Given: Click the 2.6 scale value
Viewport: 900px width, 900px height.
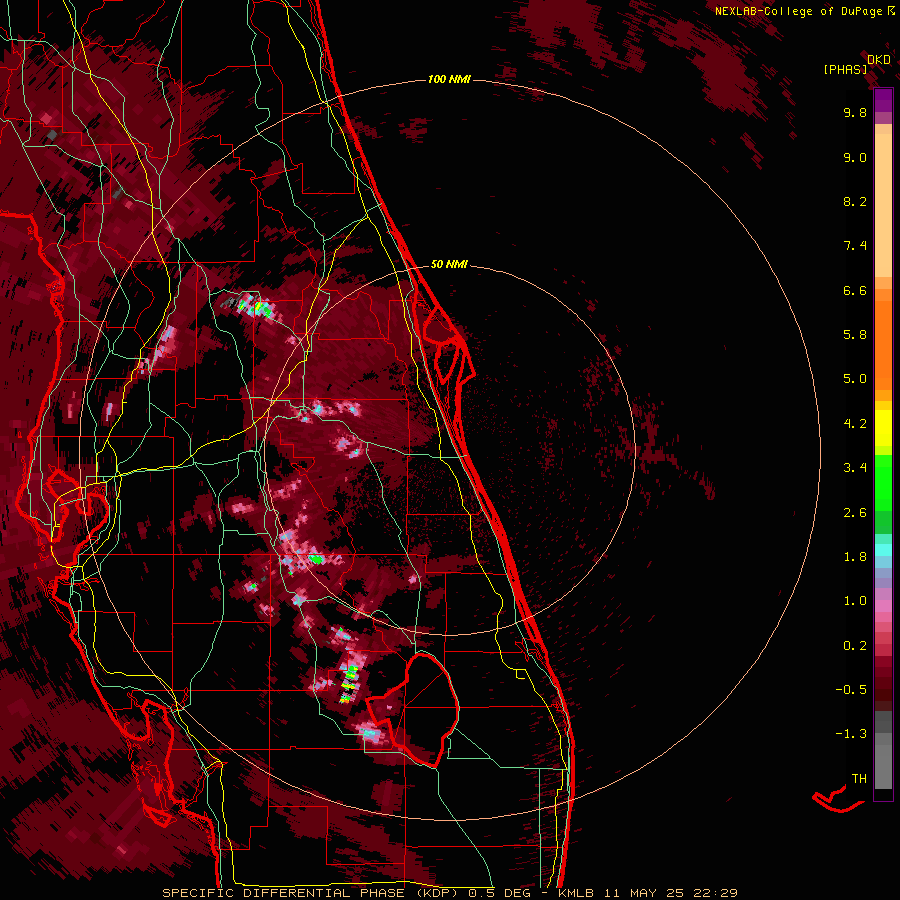Looking at the screenshot, I should [855, 513].
